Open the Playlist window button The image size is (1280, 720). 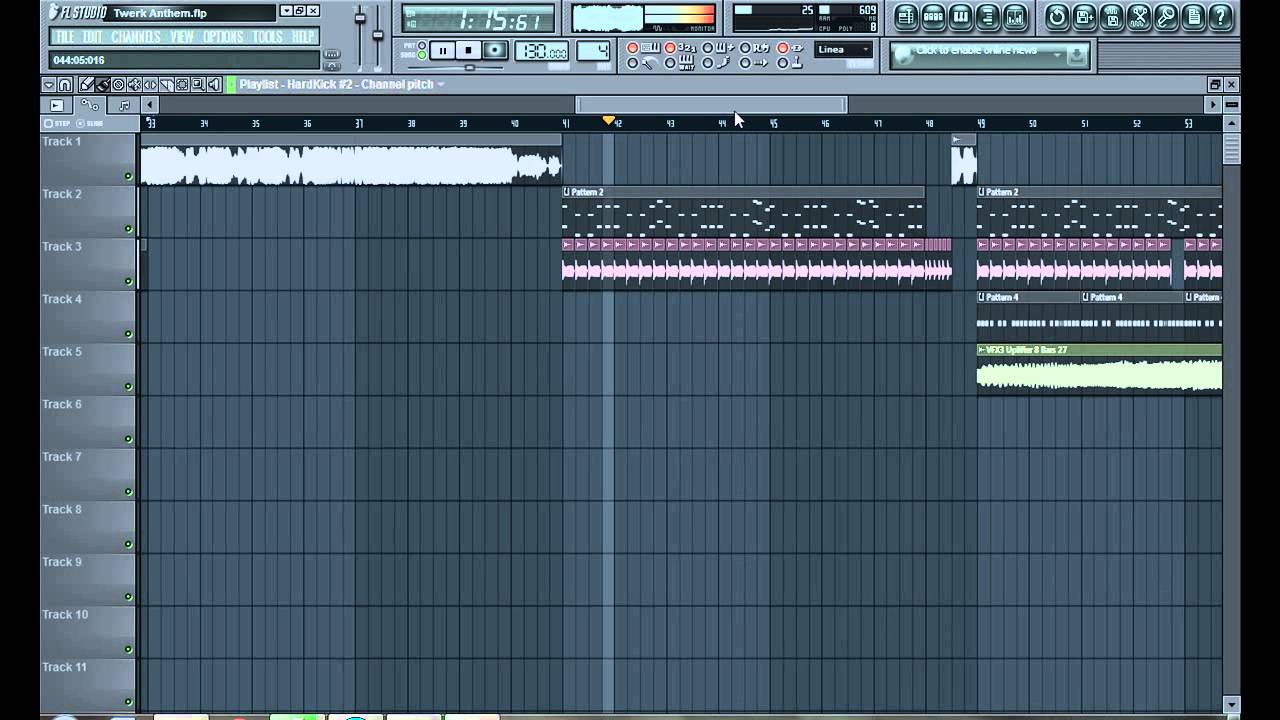pos(906,16)
